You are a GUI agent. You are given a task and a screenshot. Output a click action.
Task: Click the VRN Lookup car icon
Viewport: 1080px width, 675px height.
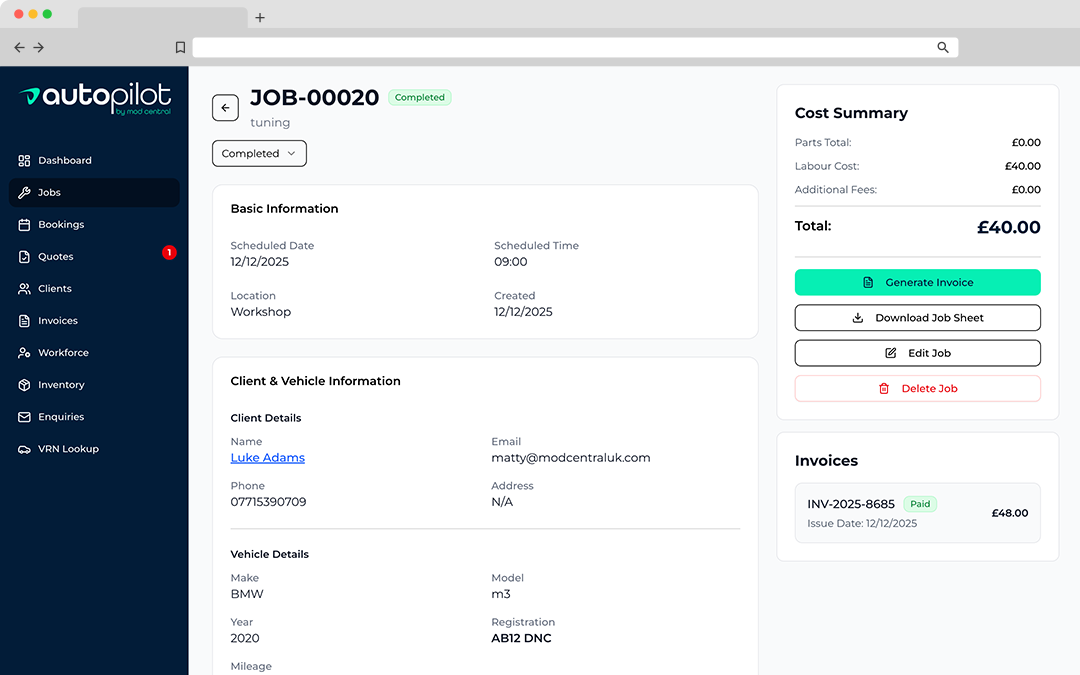[x=25, y=449]
